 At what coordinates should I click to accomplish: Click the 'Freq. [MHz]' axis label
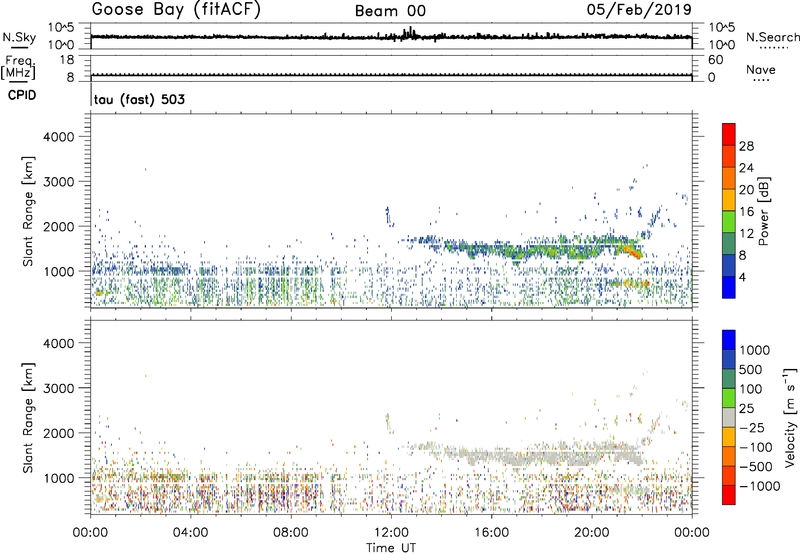pos(19,68)
